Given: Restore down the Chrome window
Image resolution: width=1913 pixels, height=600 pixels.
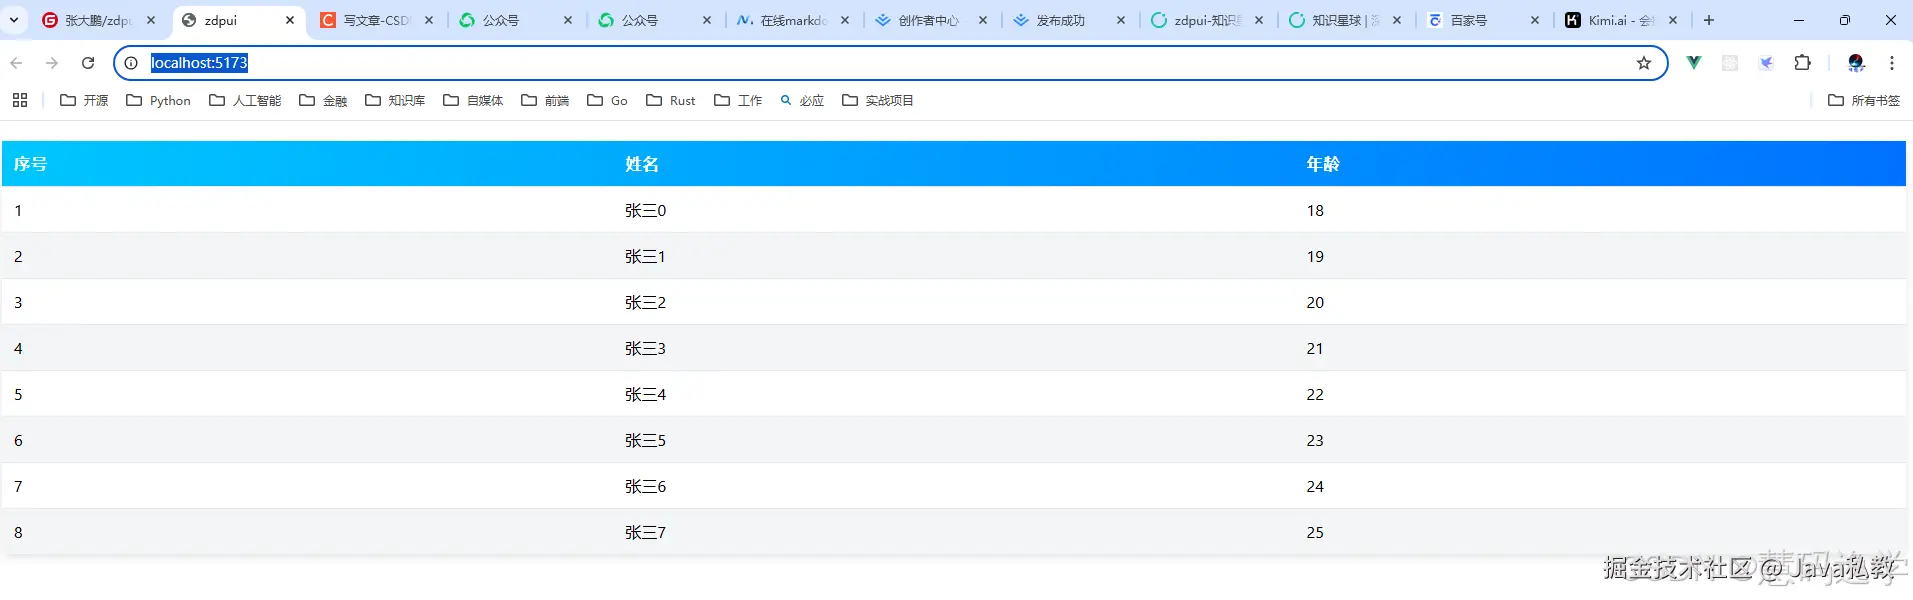Looking at the screenshot, I should (1845, 20).
